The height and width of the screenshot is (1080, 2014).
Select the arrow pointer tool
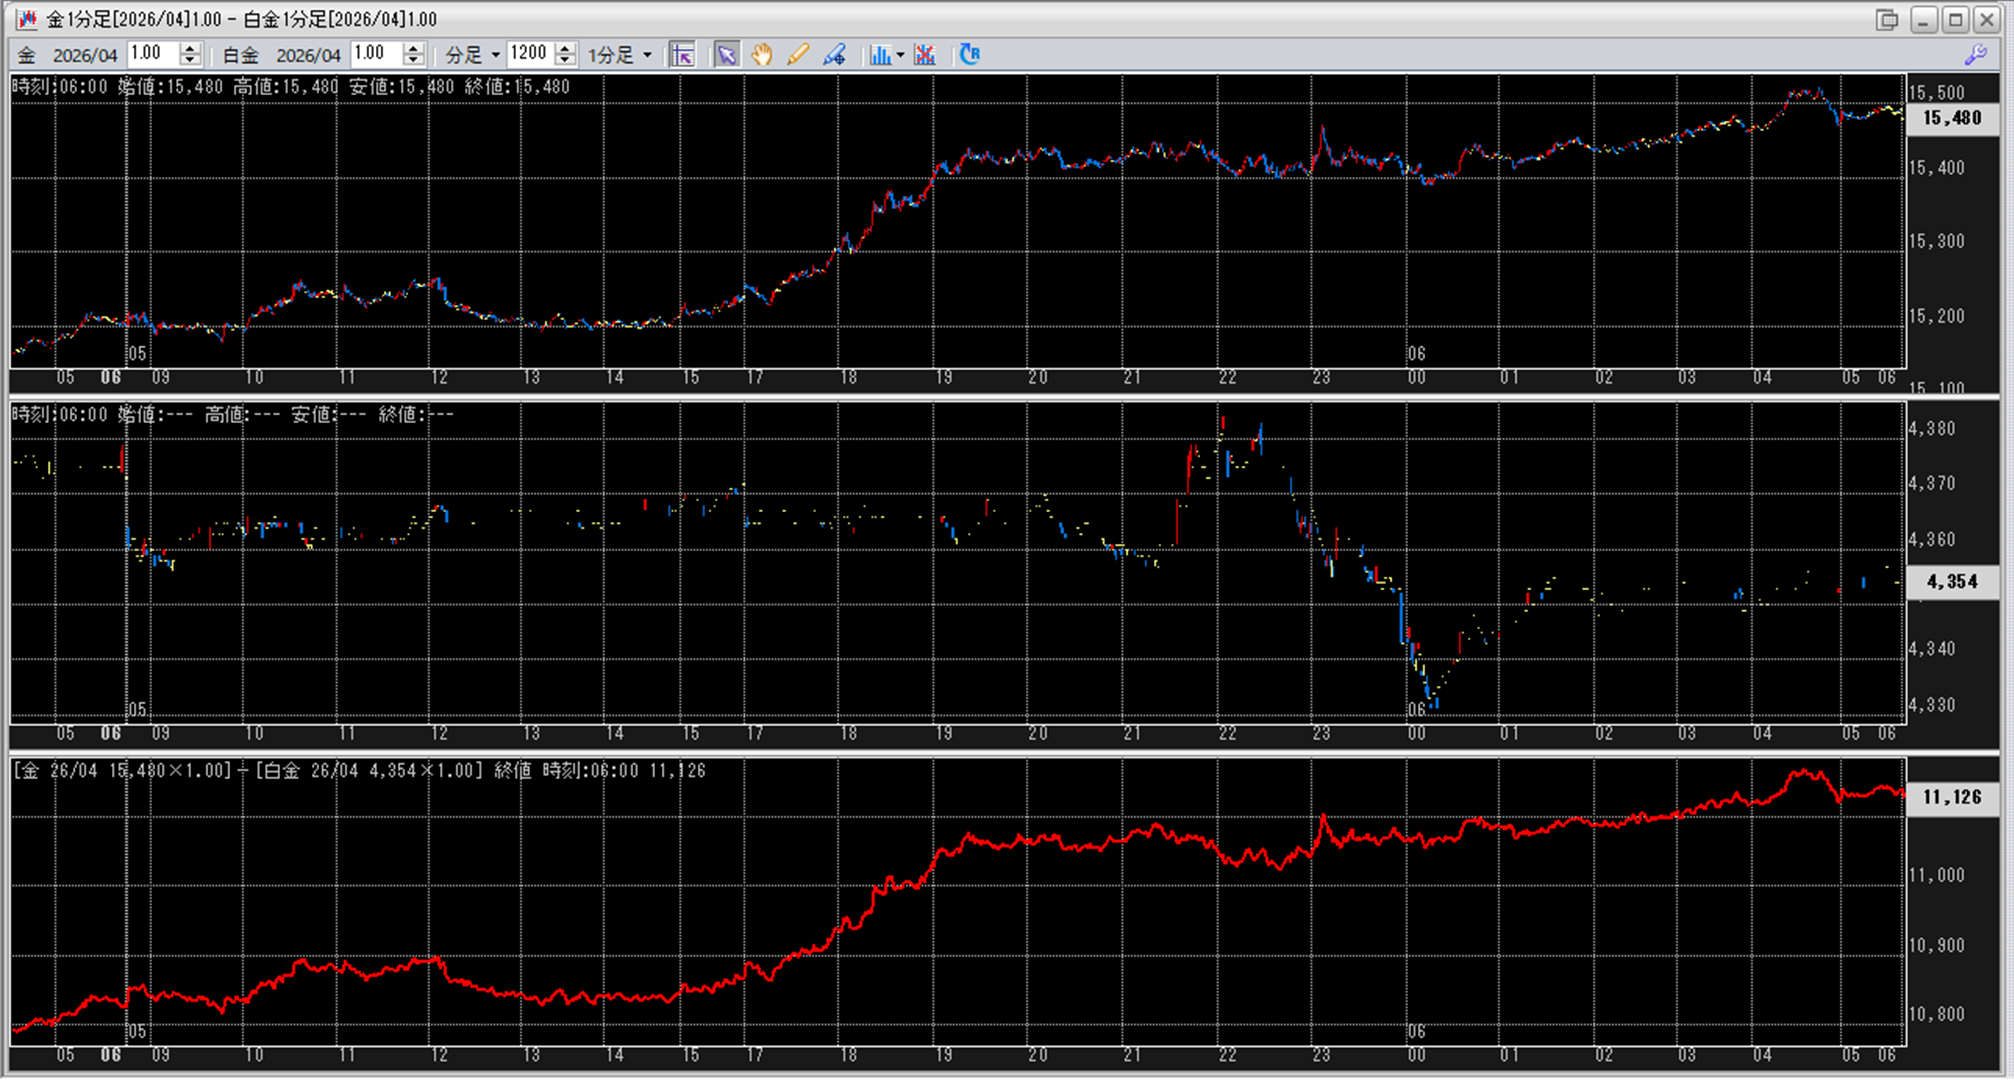tap(727, 55)
